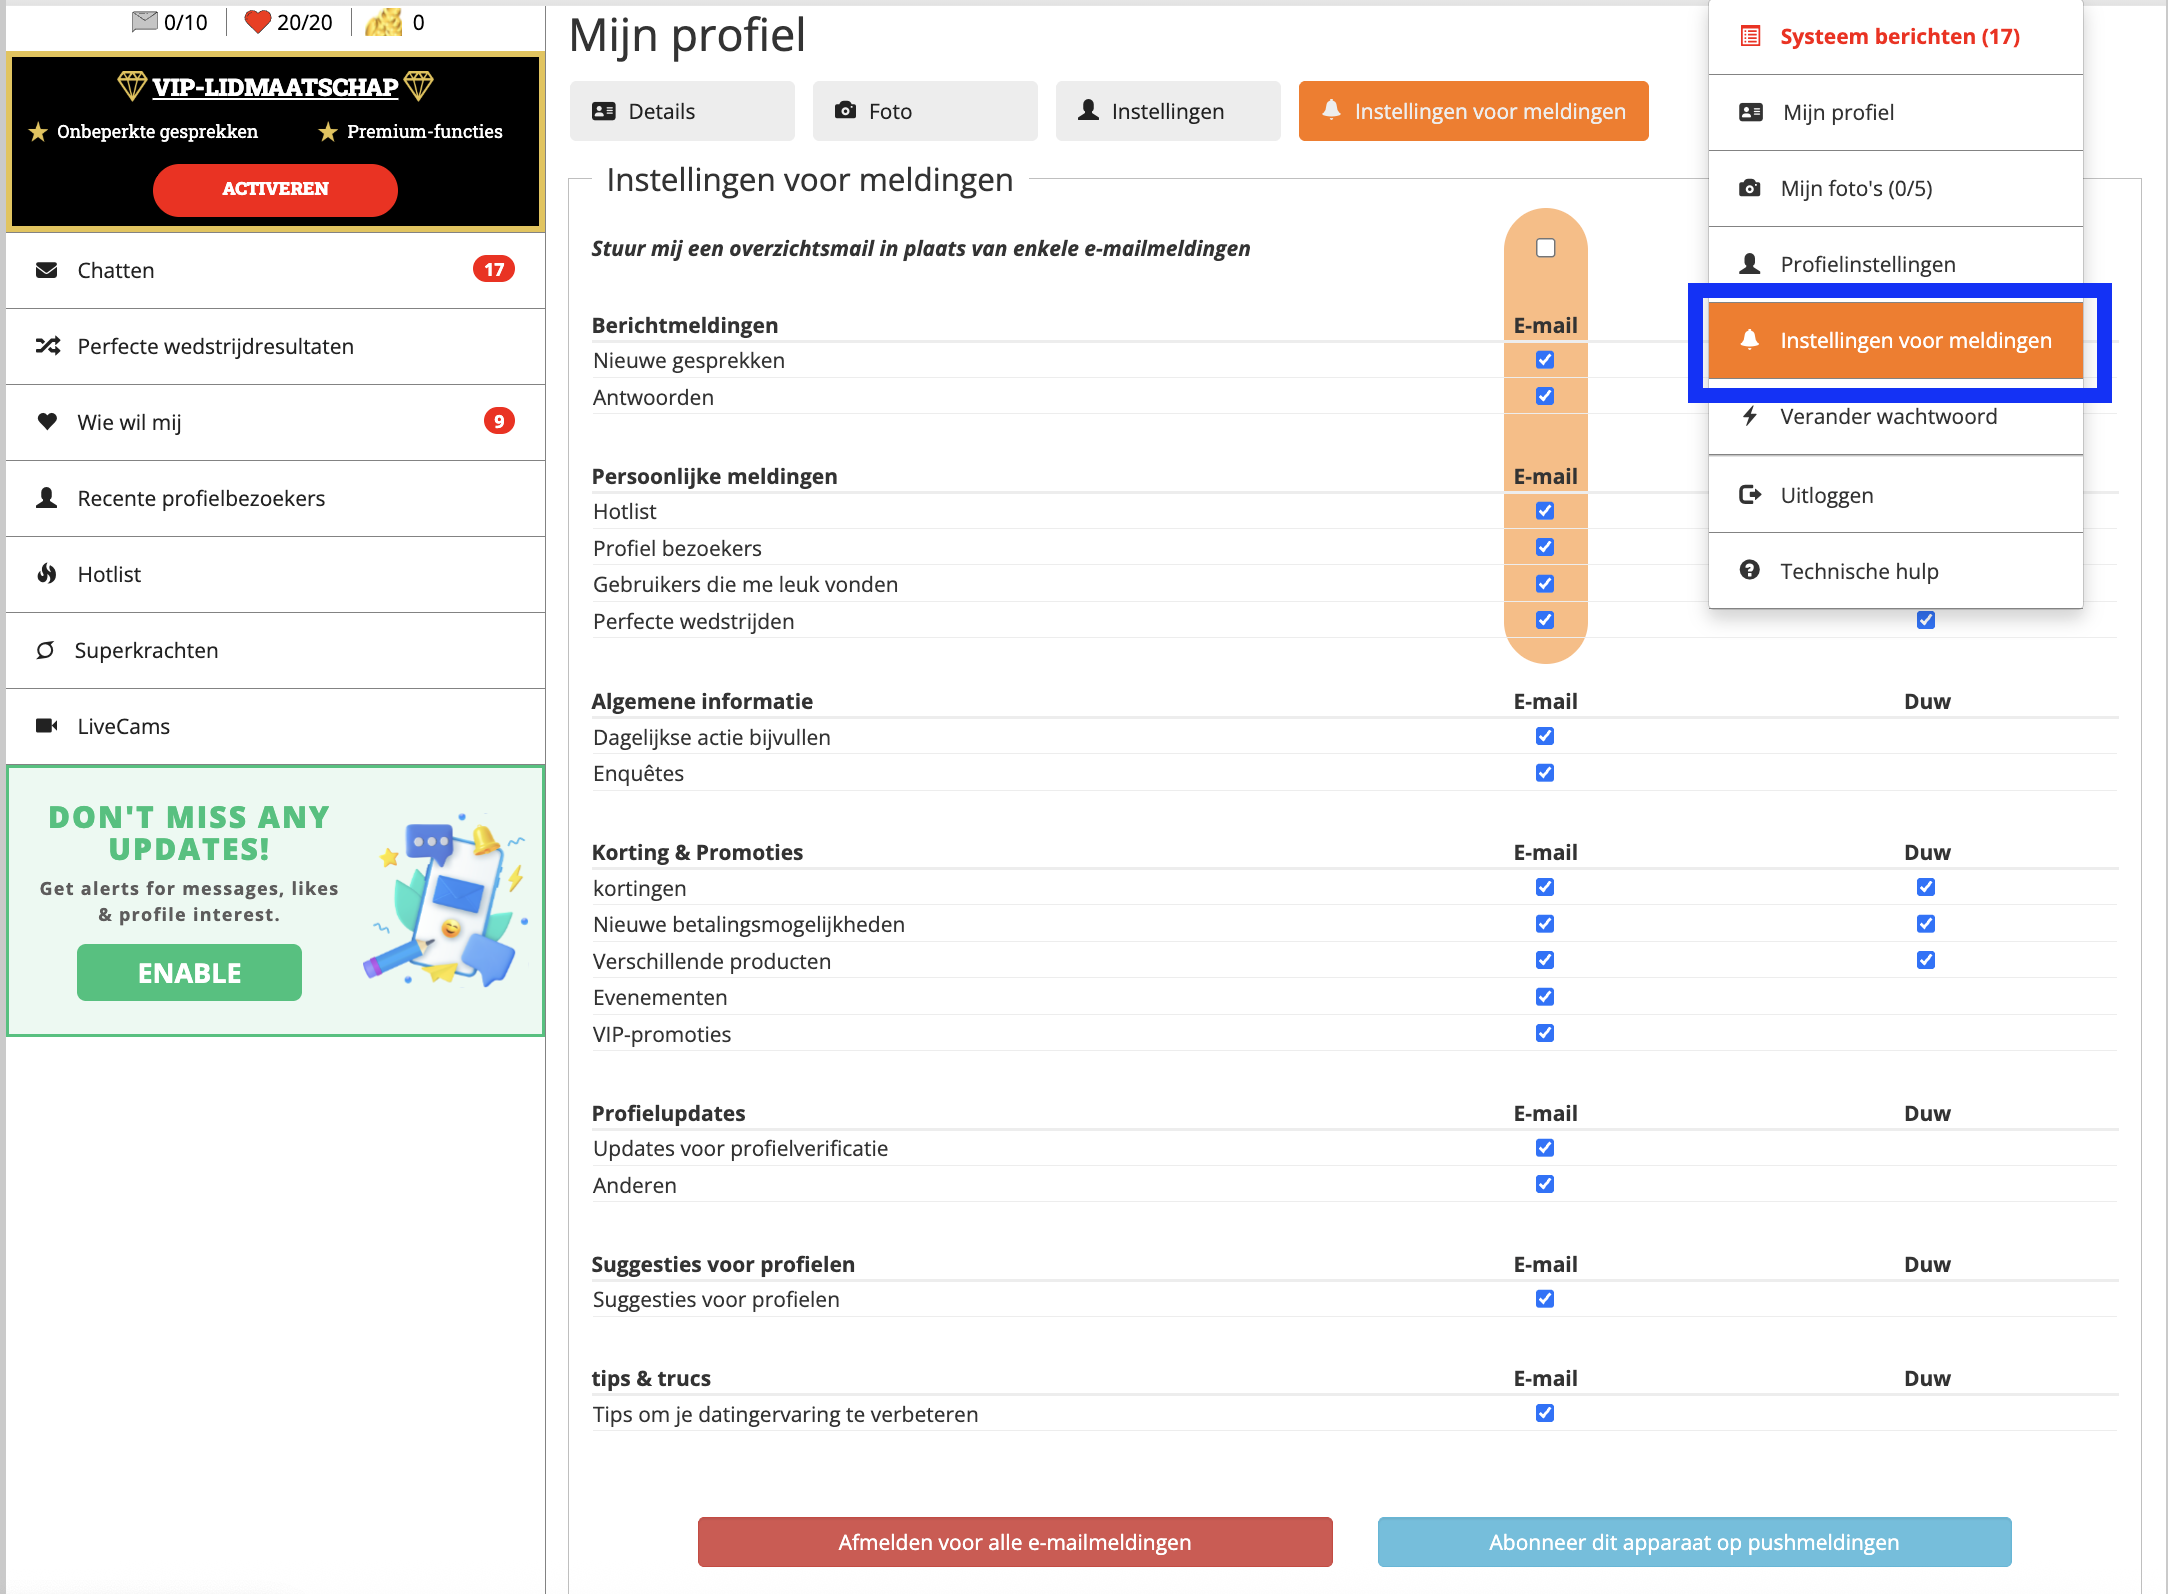
Task: Open Chatten from the sidebar
Action: click(115, 270)
